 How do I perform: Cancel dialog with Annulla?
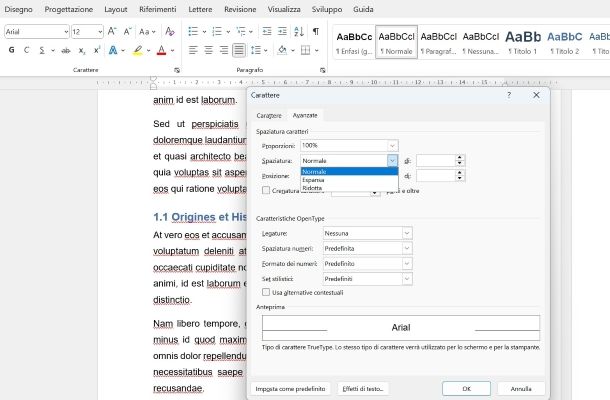coord(521,389)
